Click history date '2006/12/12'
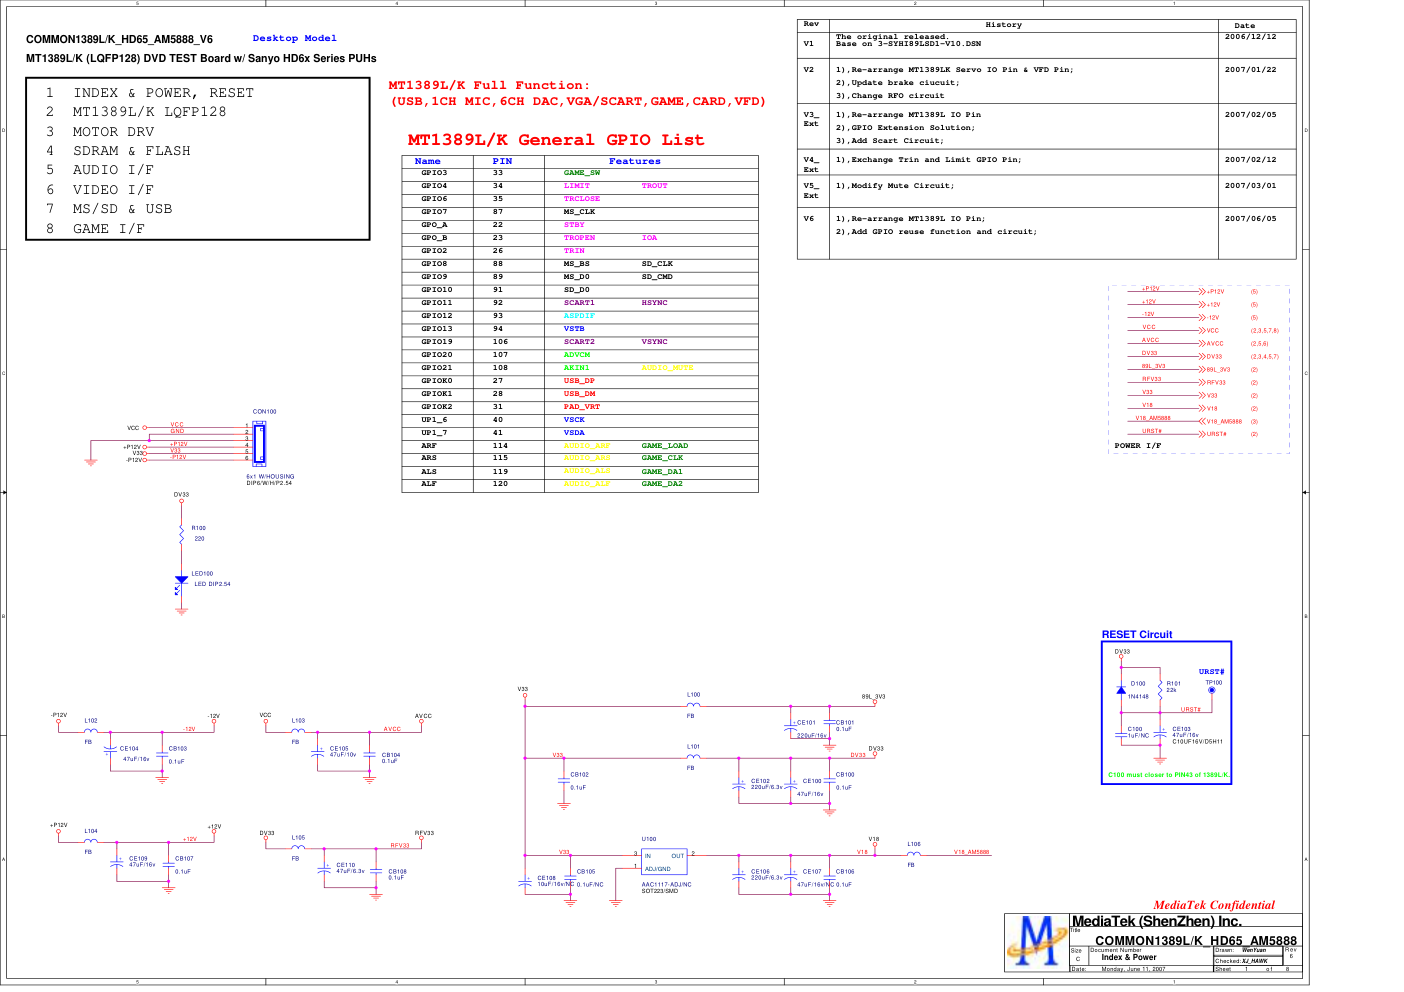1404x992 pixels. tap(1250, 37)
